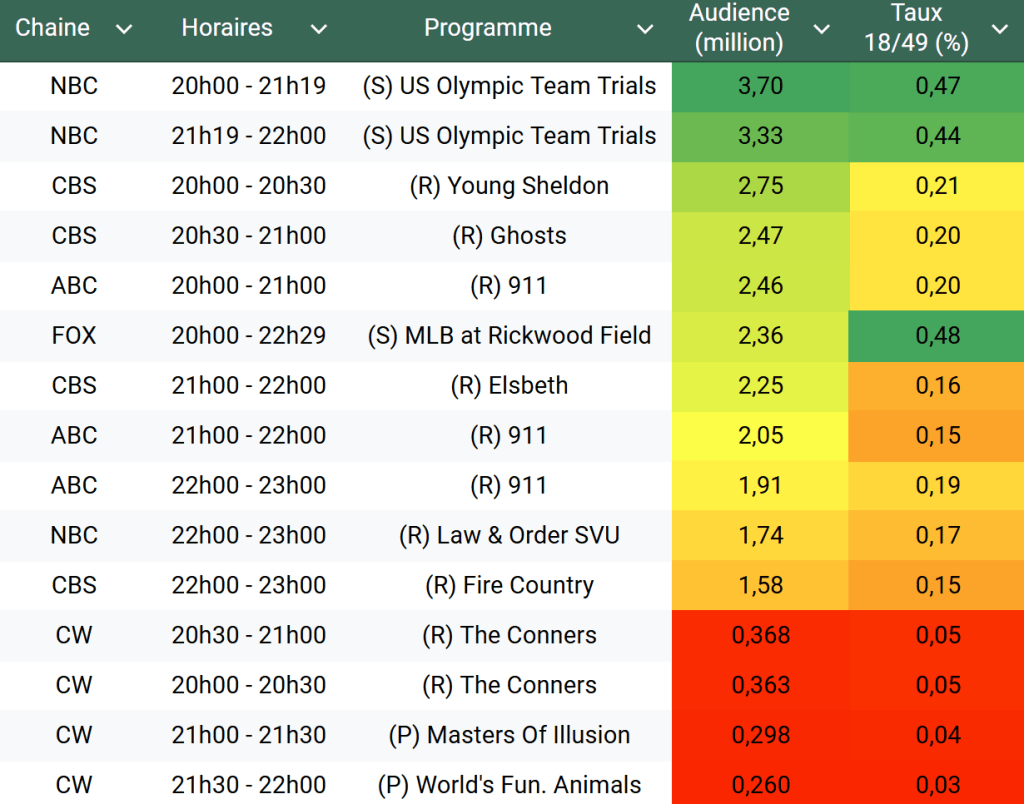1024x804 pixels.
Task: Open the Horaires column filter dropdown
Action: [318, 29]
